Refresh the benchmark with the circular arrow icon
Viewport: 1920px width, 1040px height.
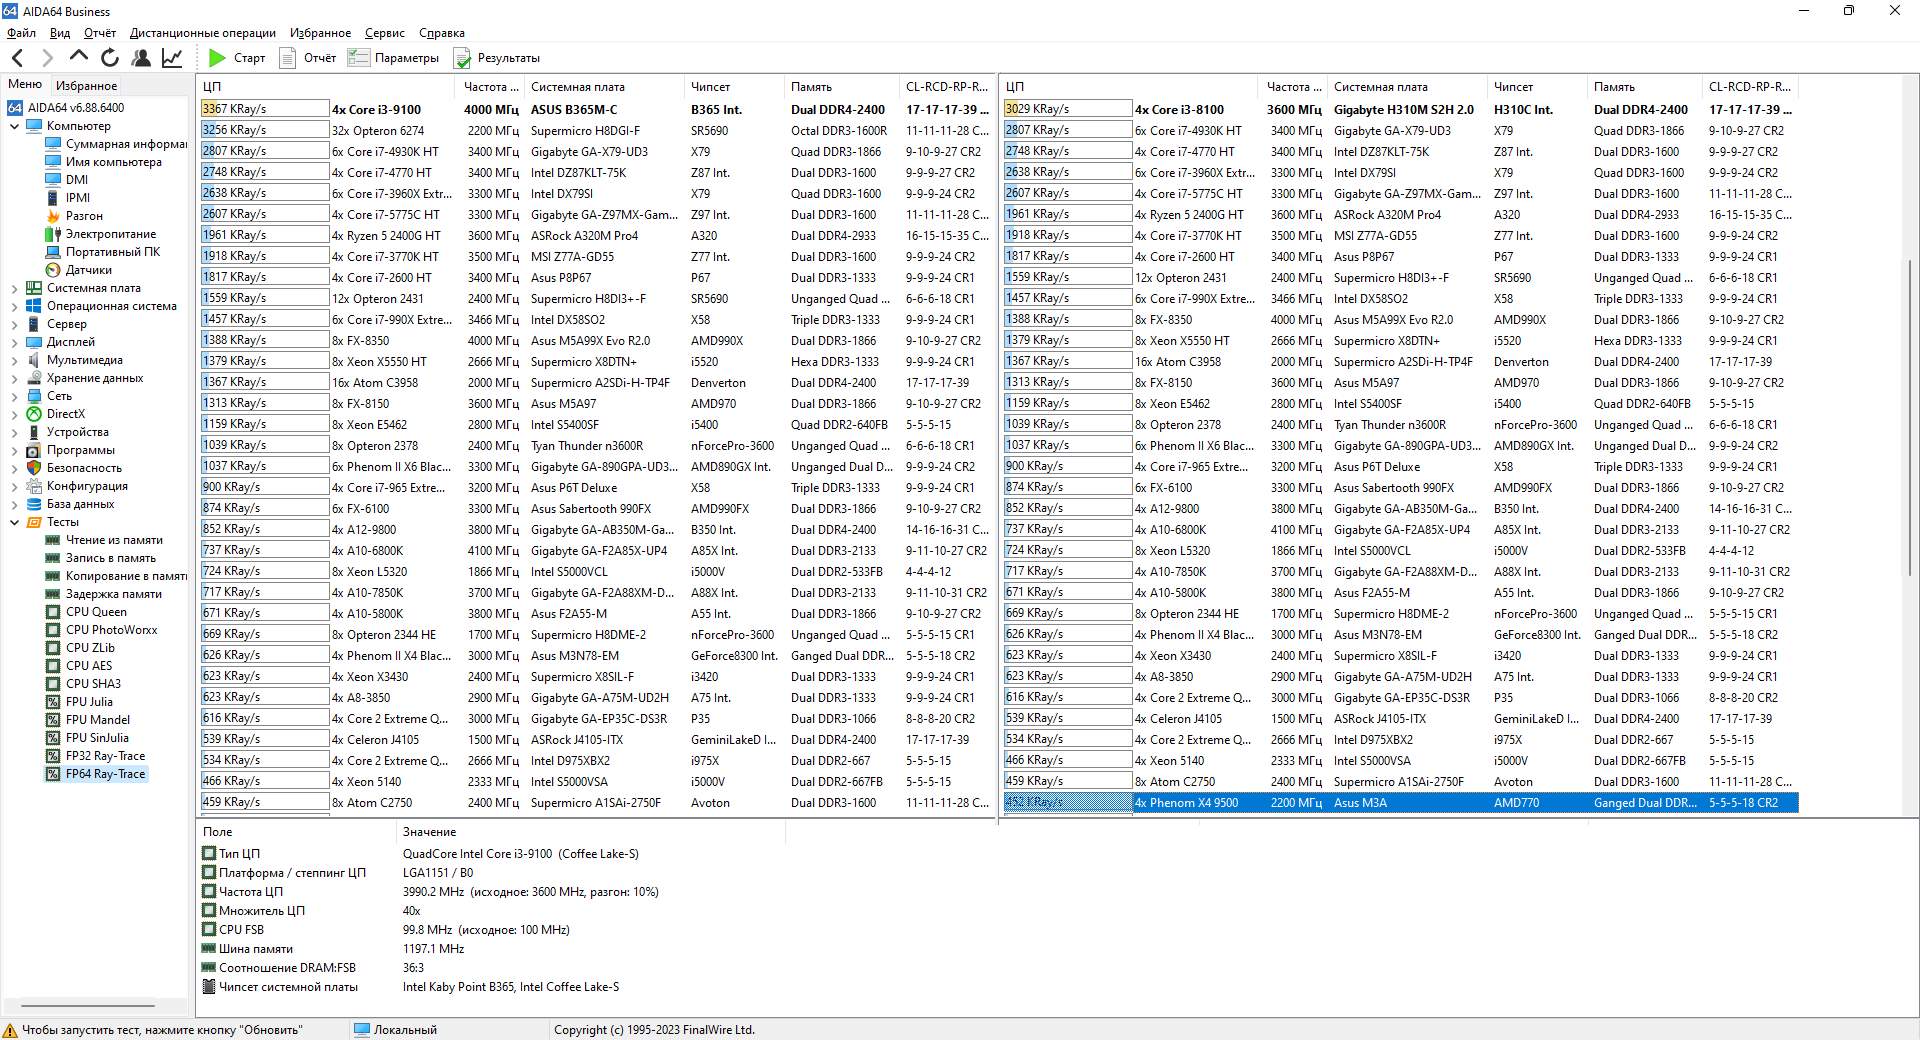coord(110,58)
